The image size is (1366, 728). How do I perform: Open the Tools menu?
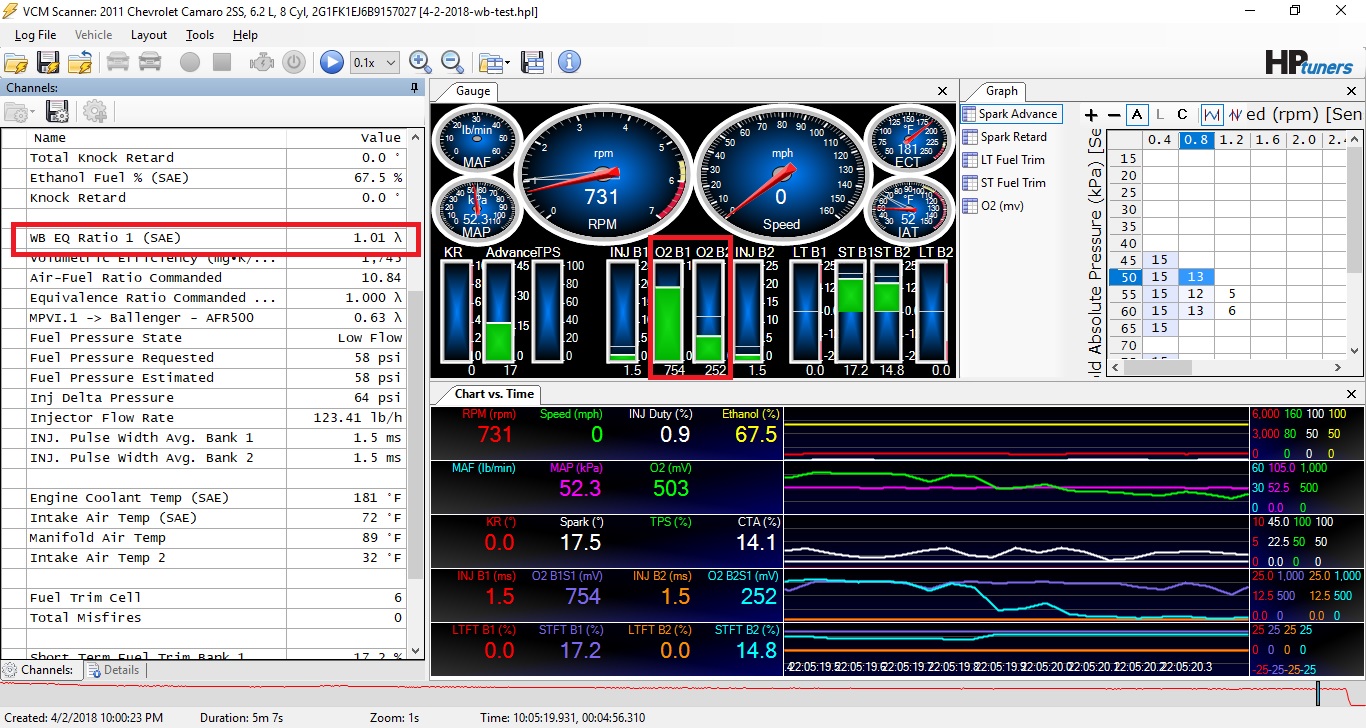200,35
